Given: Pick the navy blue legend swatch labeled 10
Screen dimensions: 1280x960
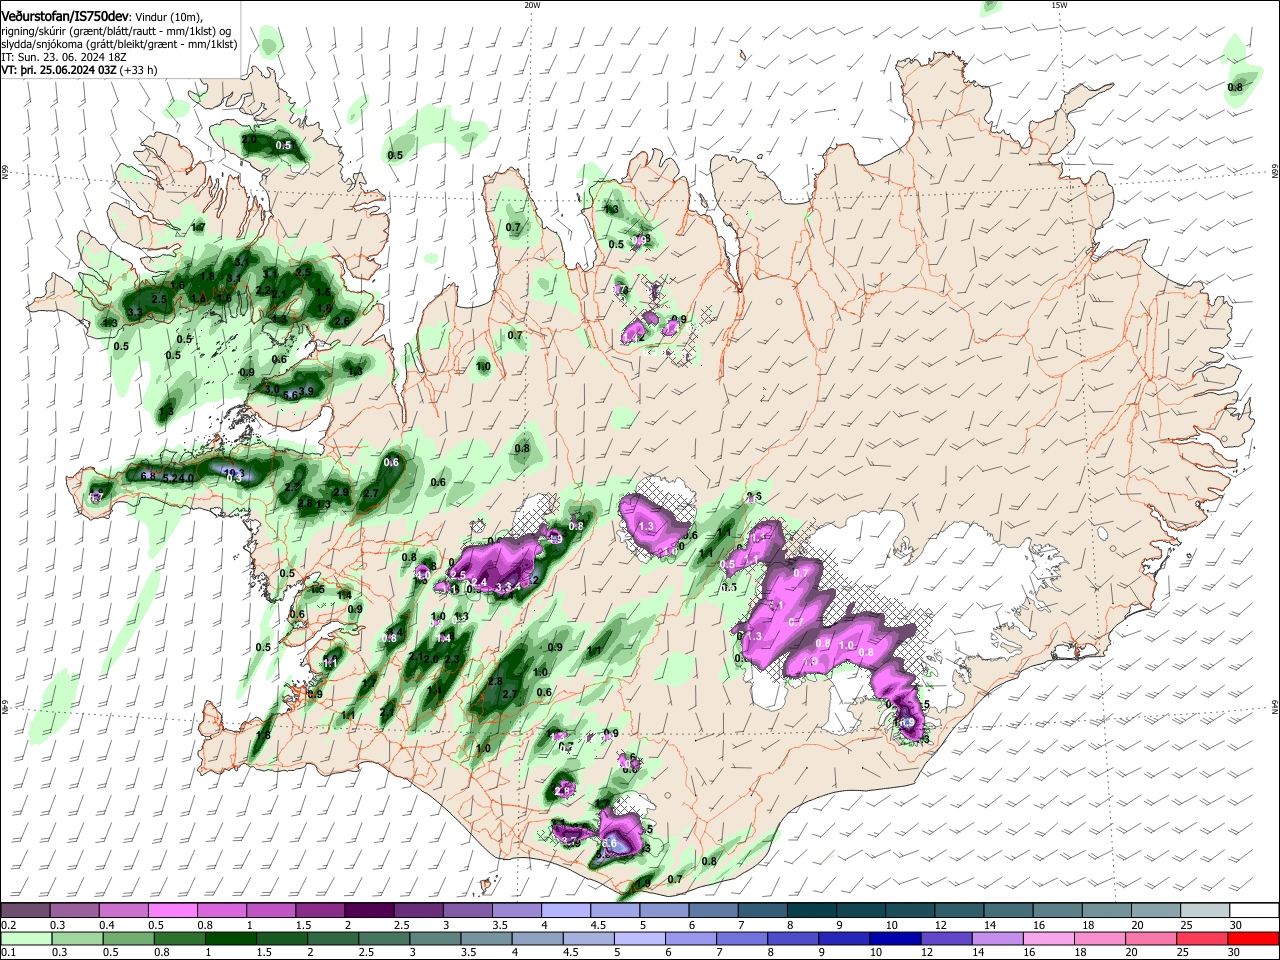Looking at the screenshot, I should point(893,938).
